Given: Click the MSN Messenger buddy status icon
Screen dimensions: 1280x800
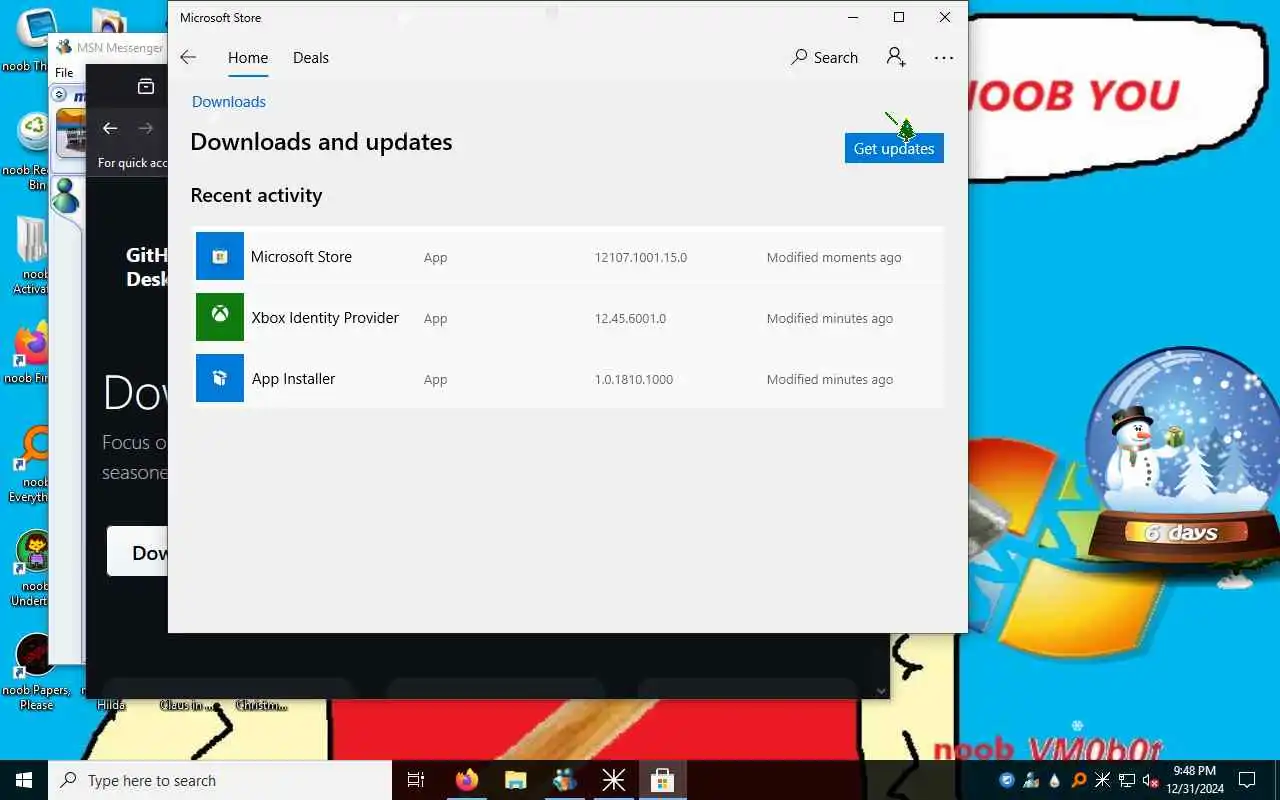Looking at the screenshot, I should coord(66,195).
